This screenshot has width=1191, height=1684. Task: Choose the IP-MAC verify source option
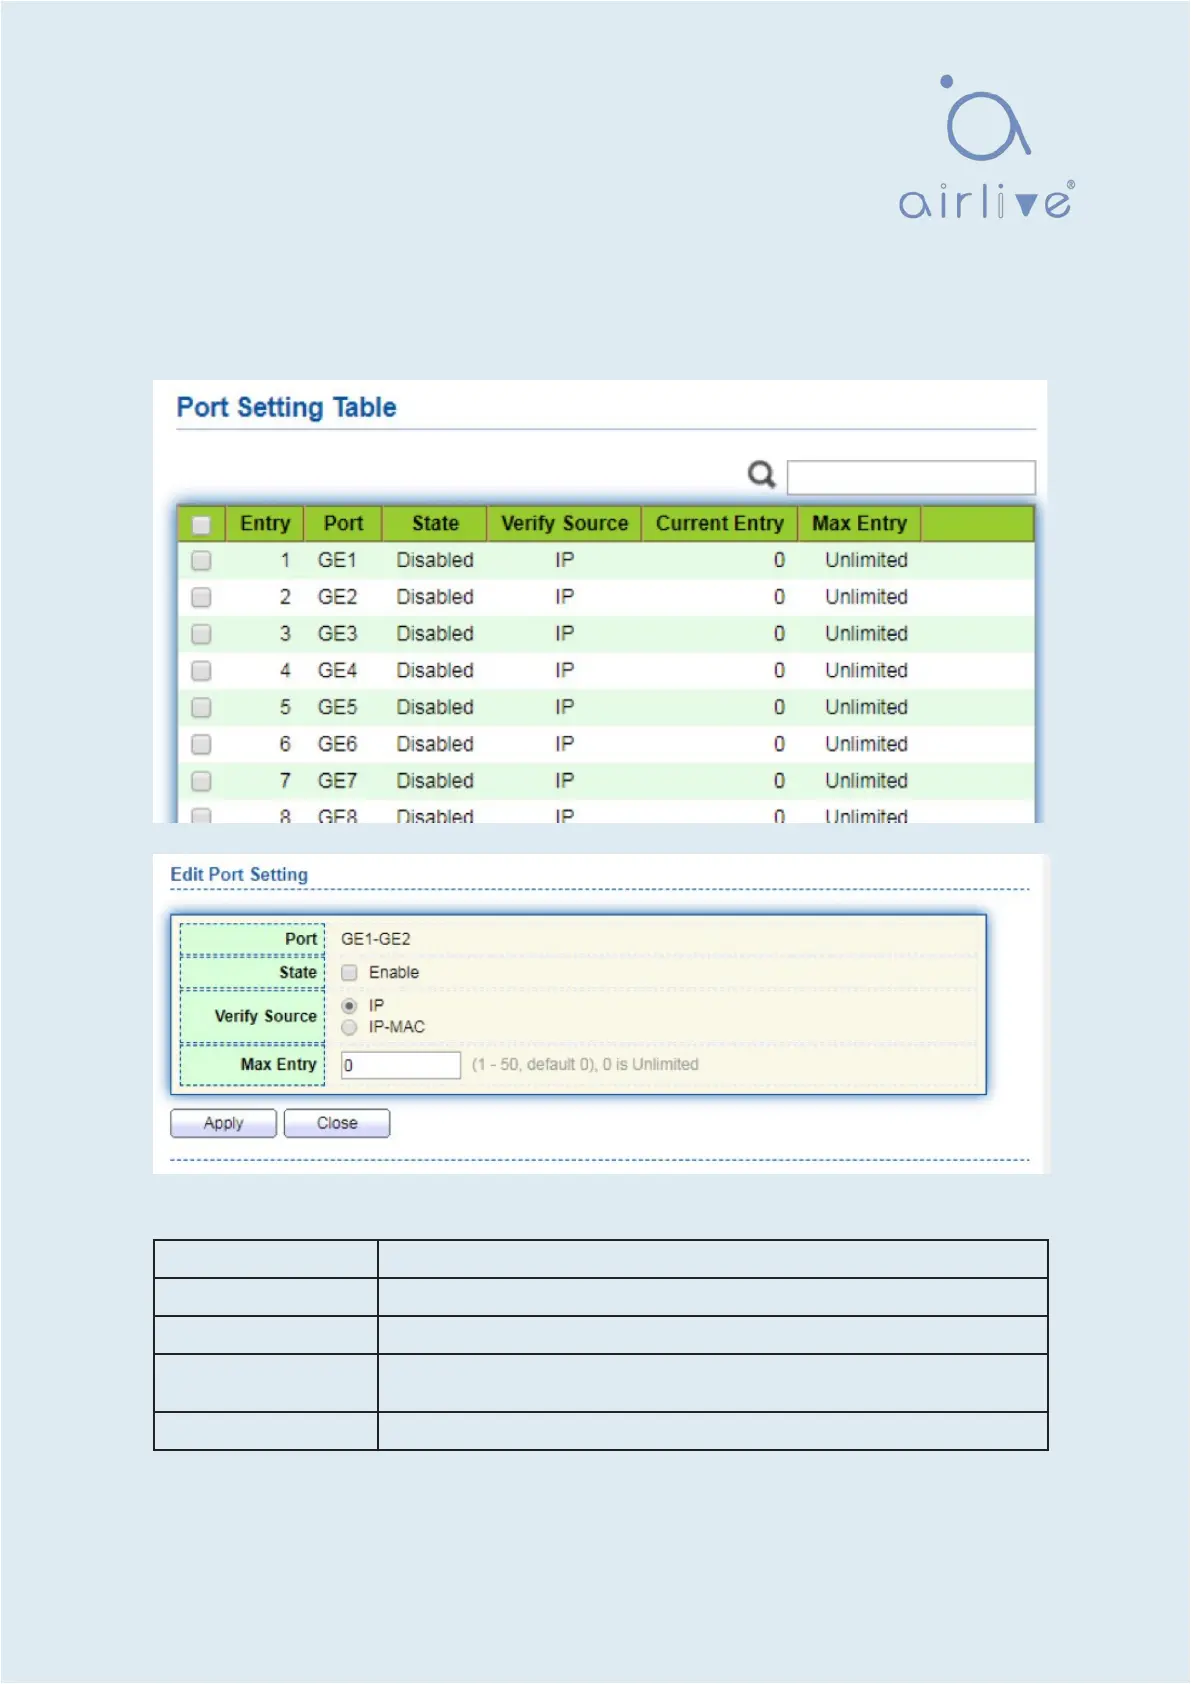pyautogui.click(x=349, y=1028)
